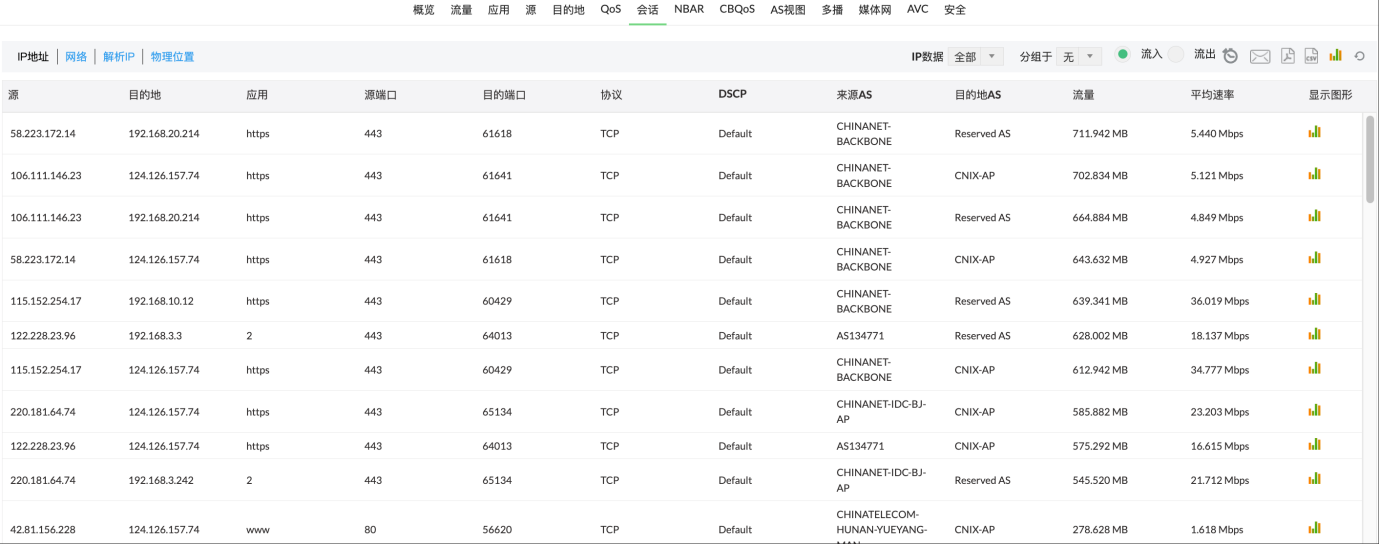This screenshot has width=1379, height=544.
Task: Export the table as CSV
Action: click(x=1311, y=56)
